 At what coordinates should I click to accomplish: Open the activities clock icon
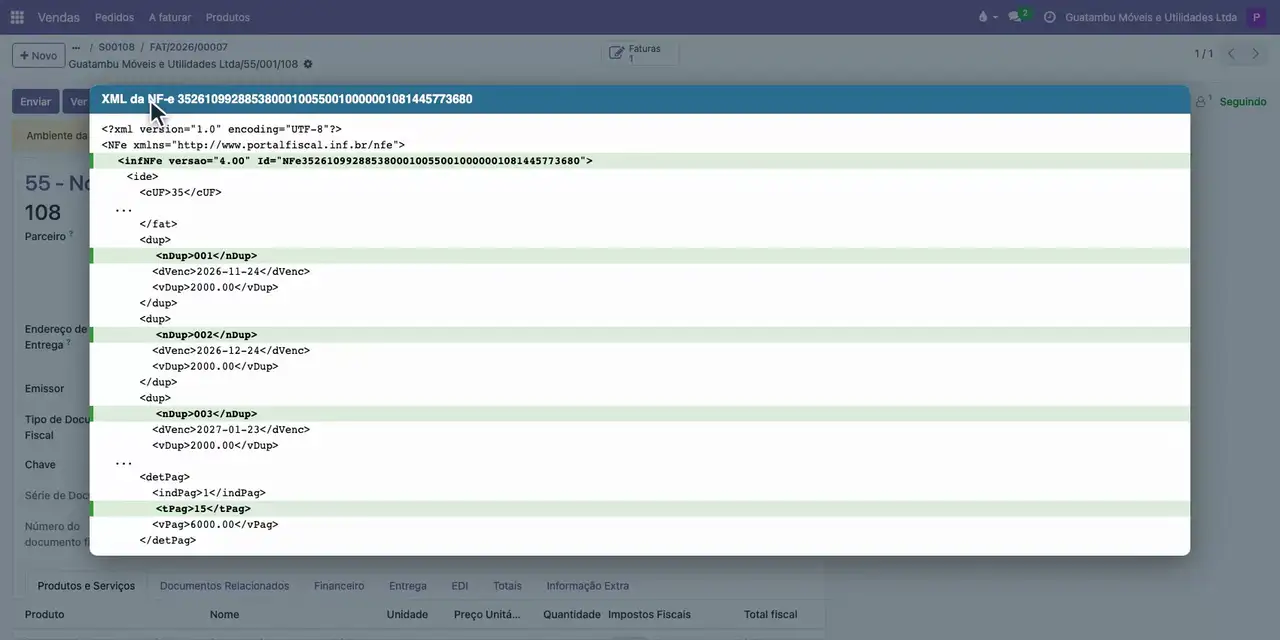(1049, 17)
